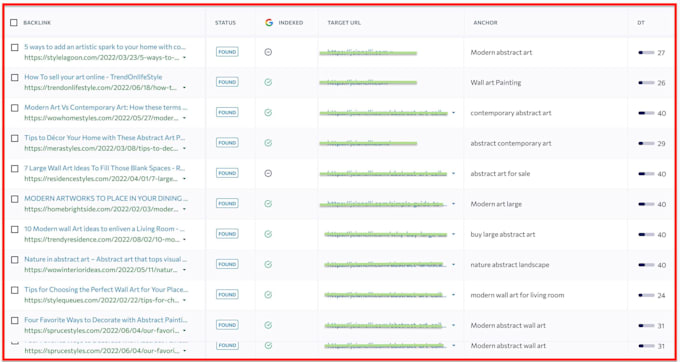Open 'How To sell your art online' link
The height and width of the screenshot is (362, 680).
pyautogui.click(x=93, y=77)
